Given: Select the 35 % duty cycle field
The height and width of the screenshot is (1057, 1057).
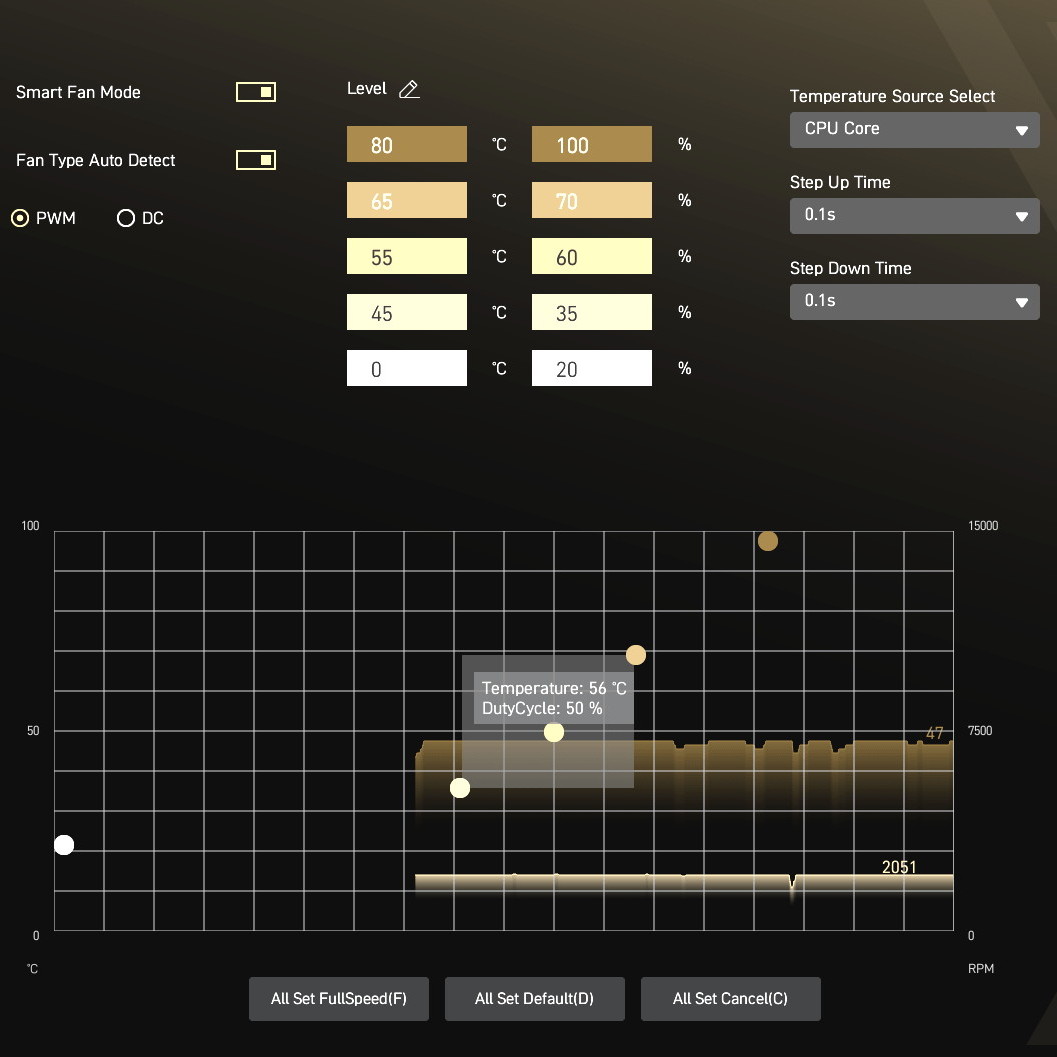Looking at the screenshot, I should pyautogui.click(x=591, y=313).
